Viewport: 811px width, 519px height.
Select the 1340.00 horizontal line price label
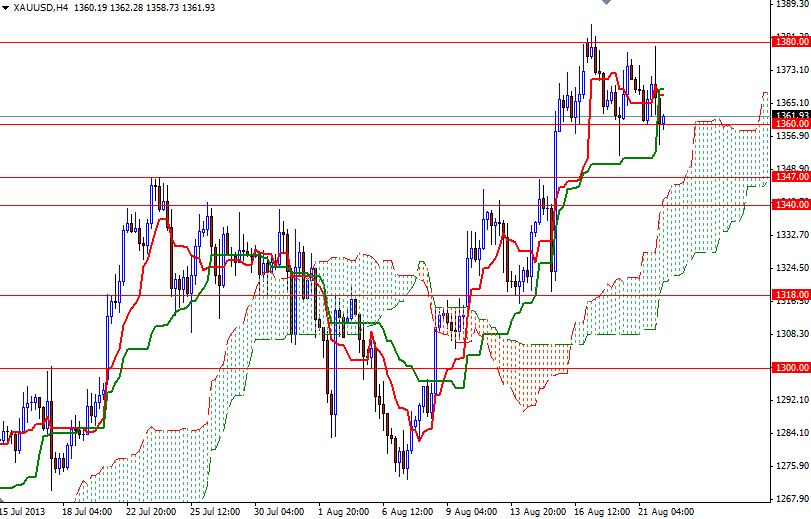[x=791, y=205]
